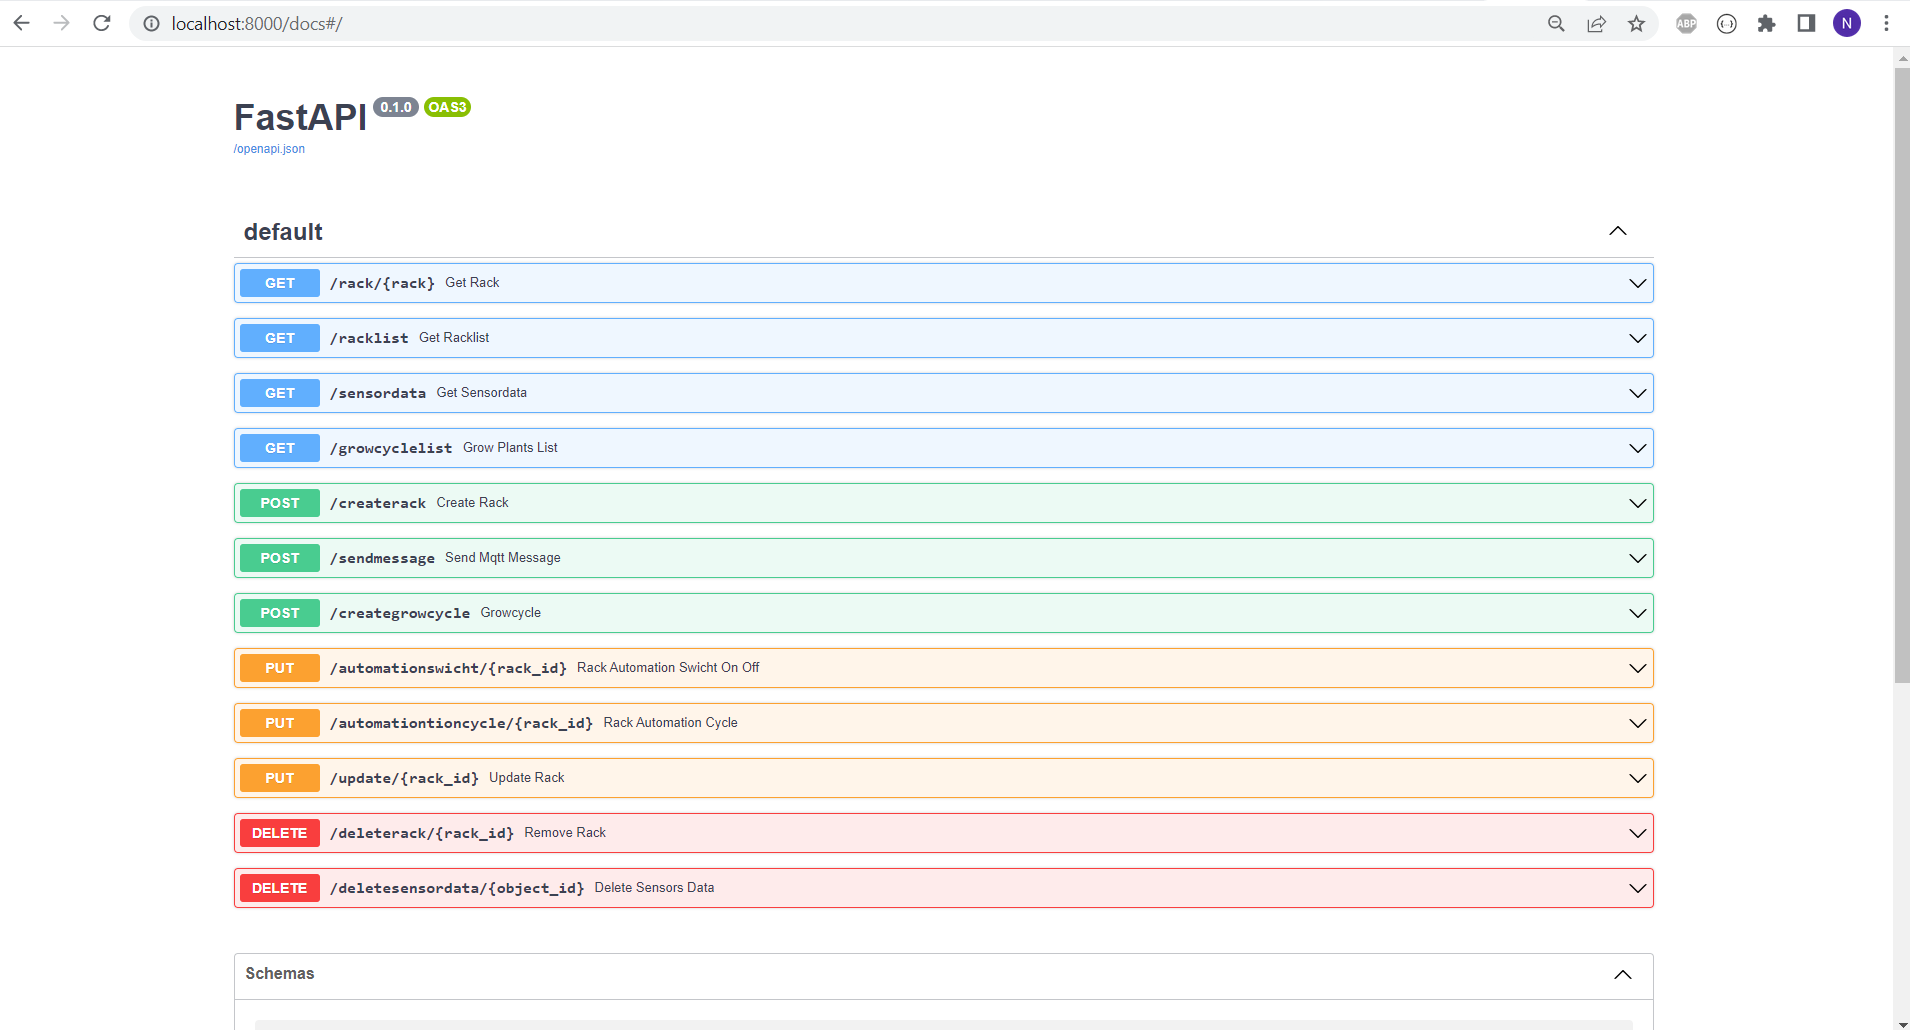Expand the GET /racklist endpoint chevron
The width and height of the screenshot is (1910, 1030).
click(1637, 338)
